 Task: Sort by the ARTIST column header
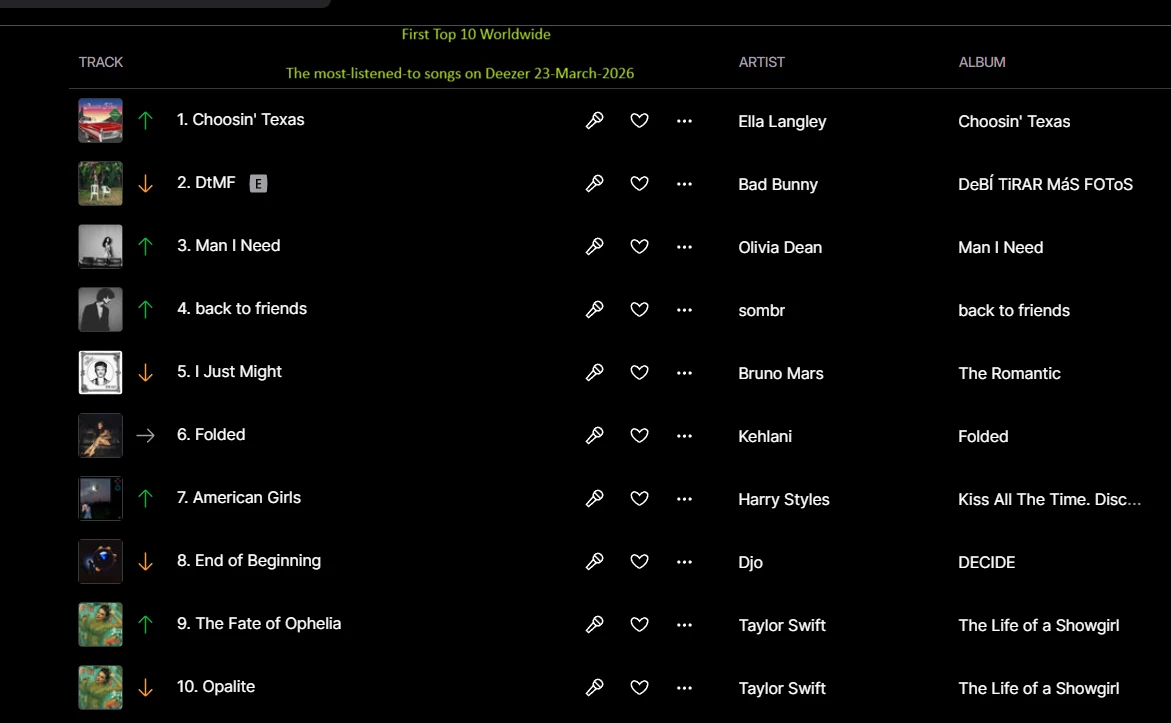[762, 62]
